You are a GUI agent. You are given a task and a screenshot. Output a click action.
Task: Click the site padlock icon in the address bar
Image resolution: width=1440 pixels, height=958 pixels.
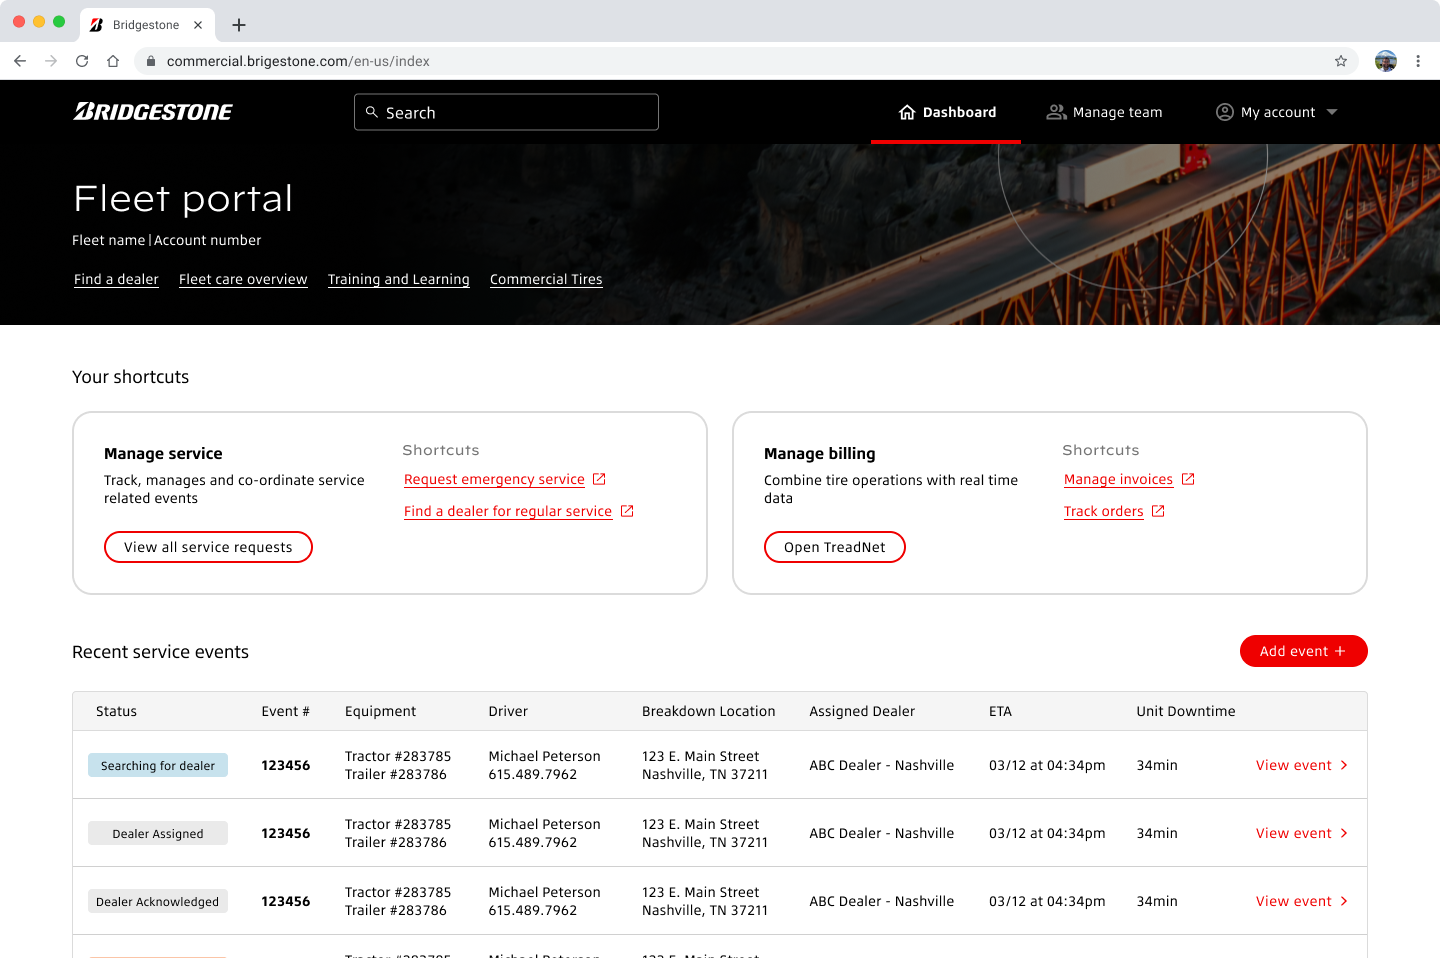point(151,61)
